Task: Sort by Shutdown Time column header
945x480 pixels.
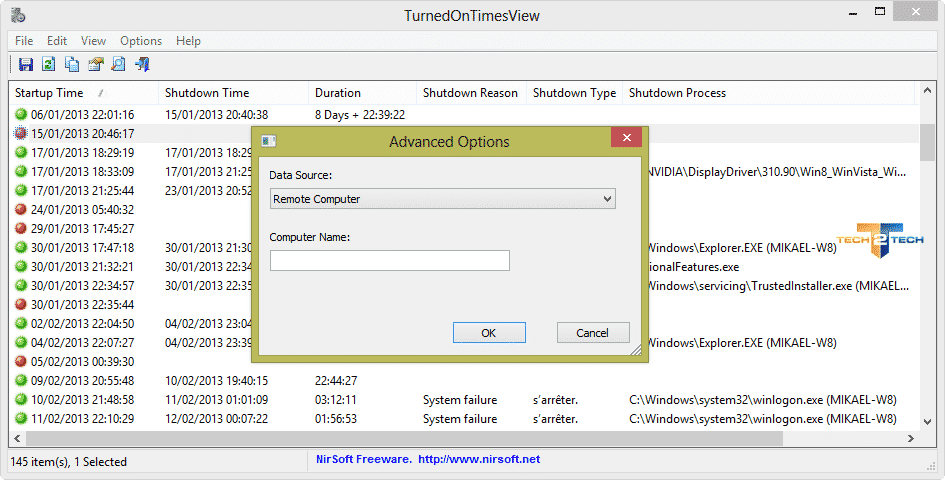Action: (234, 93)
